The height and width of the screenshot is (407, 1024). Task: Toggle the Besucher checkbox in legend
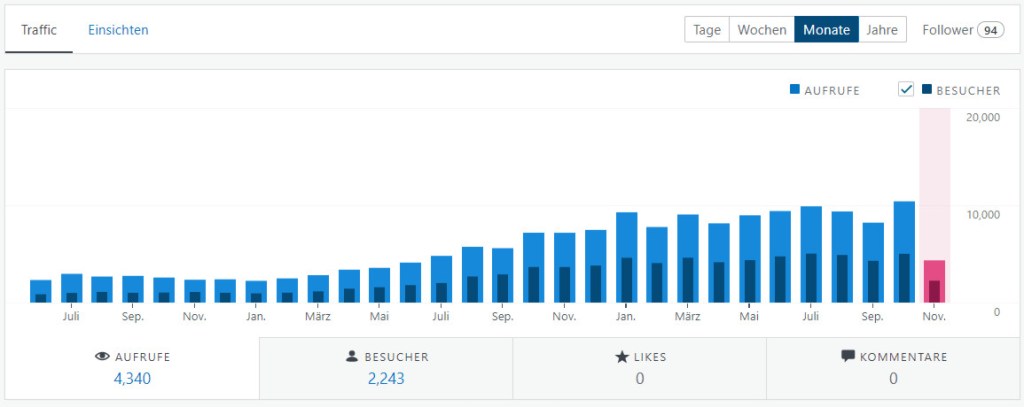point(907,90)
